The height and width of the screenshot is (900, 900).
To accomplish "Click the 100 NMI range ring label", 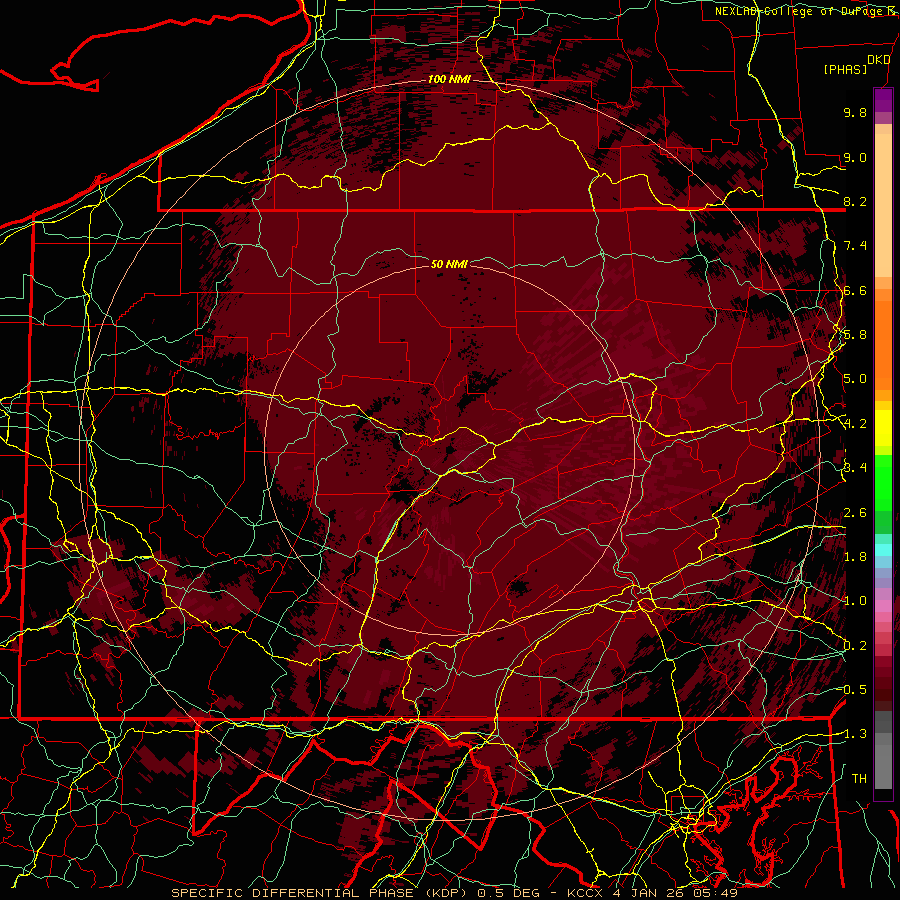I will click(449, 79).
